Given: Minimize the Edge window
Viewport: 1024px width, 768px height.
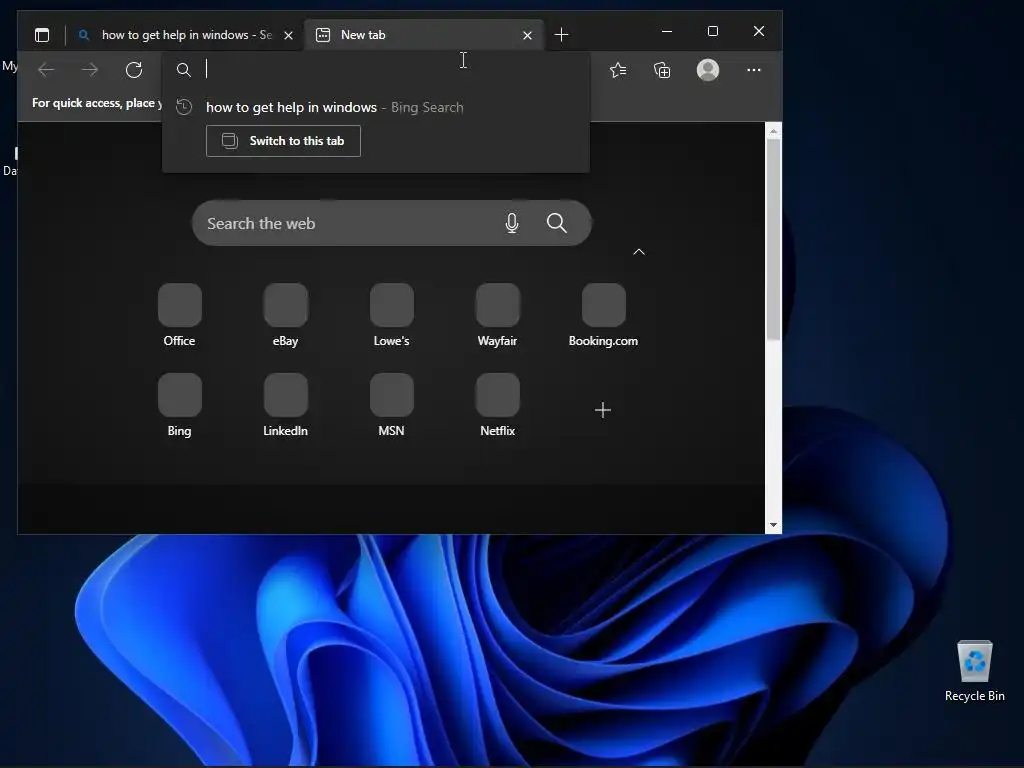Looking at the screenshot, I should [x=667, y=31].
